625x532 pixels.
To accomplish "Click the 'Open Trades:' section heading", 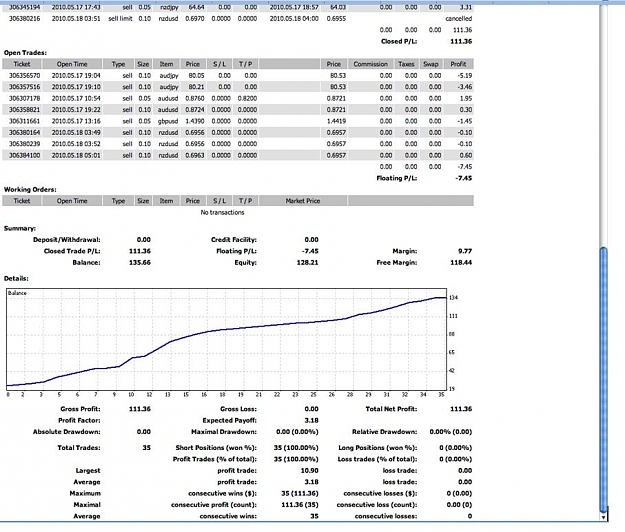I will [25, 53].
